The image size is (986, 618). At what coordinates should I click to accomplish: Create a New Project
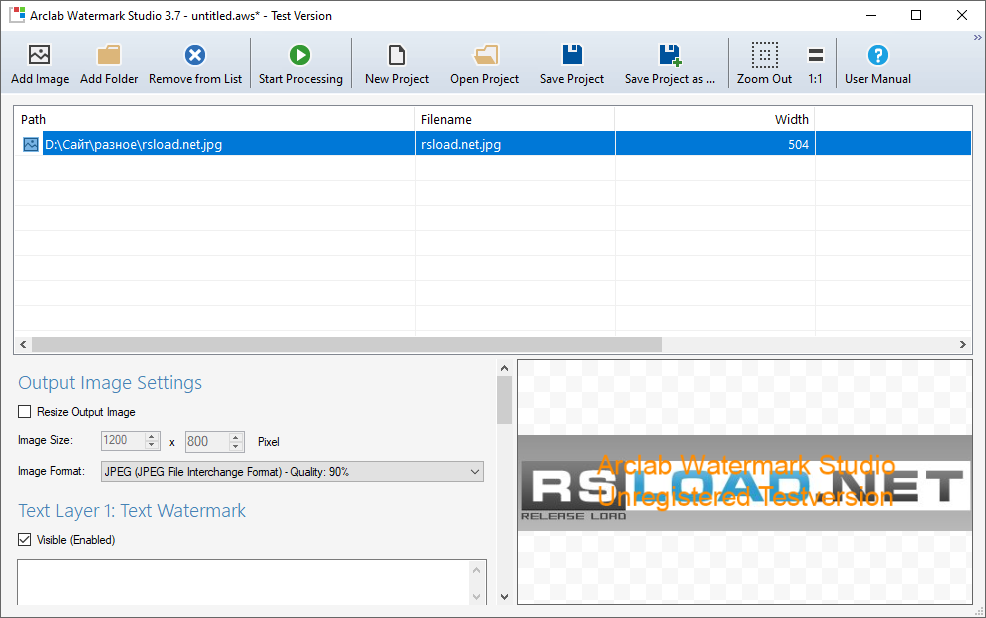pos(397,63)
